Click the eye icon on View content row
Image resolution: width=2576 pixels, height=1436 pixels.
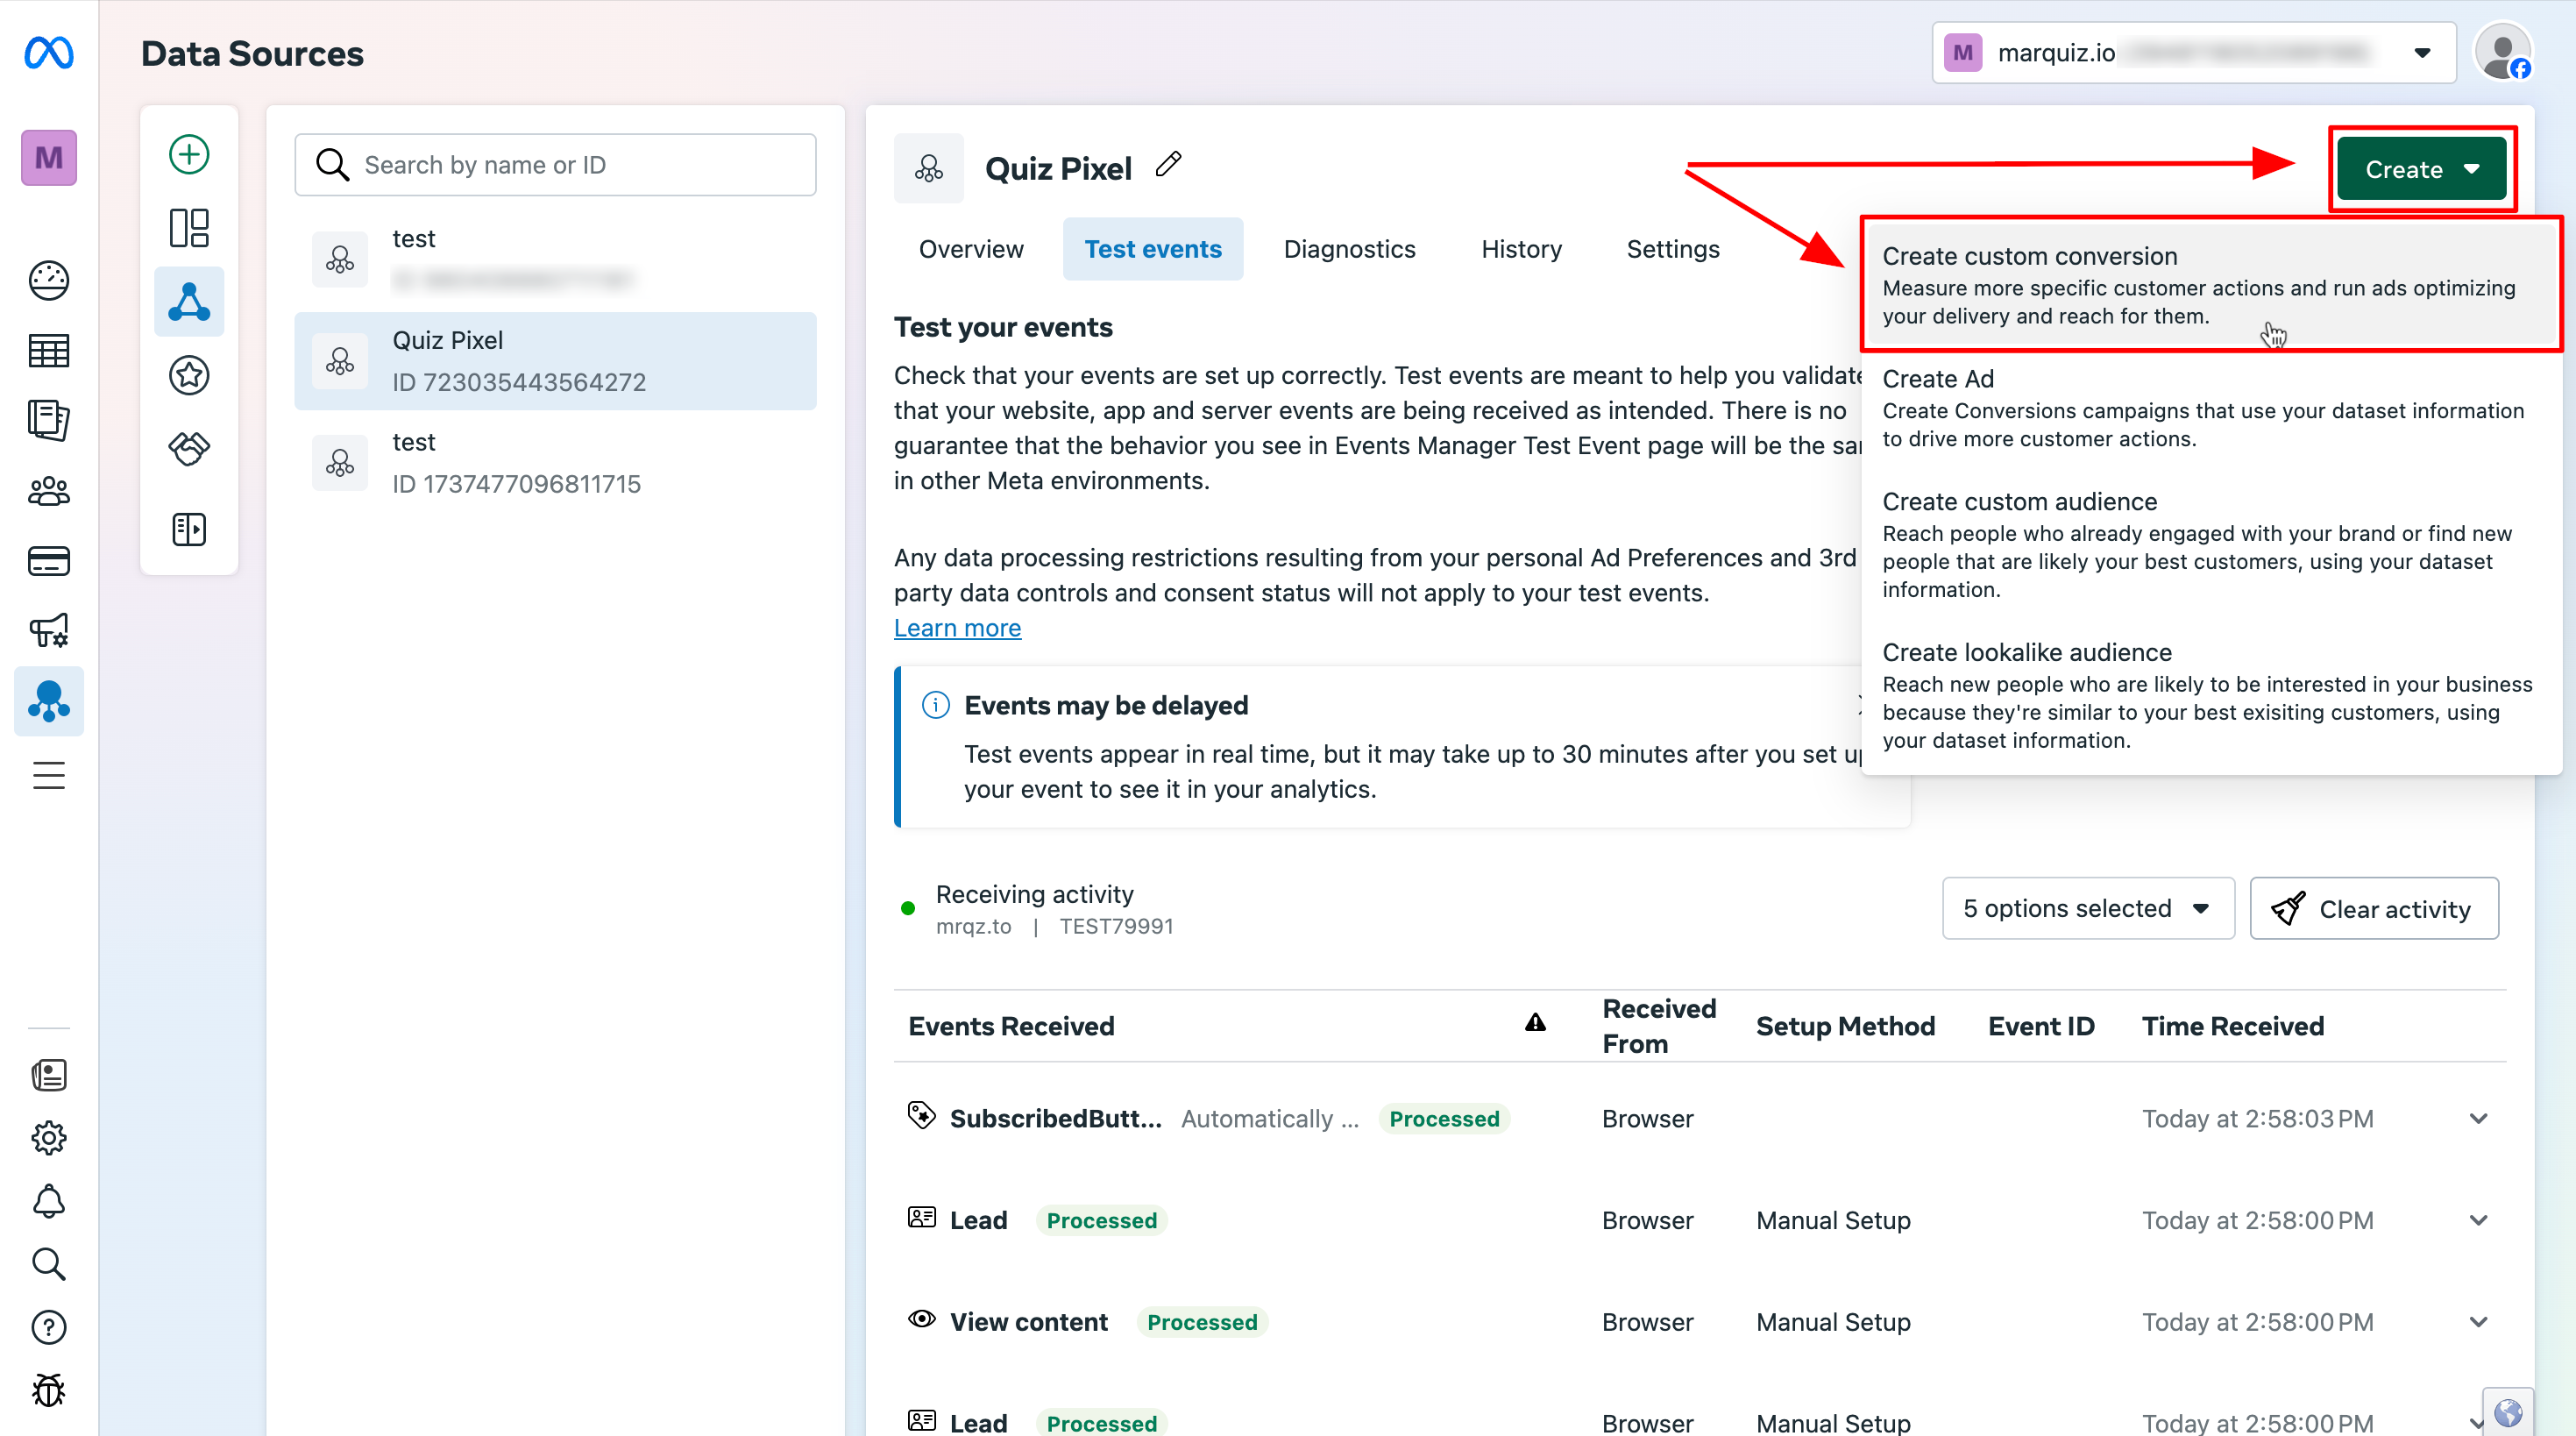pyautogui.click(x=921, y=1319)
